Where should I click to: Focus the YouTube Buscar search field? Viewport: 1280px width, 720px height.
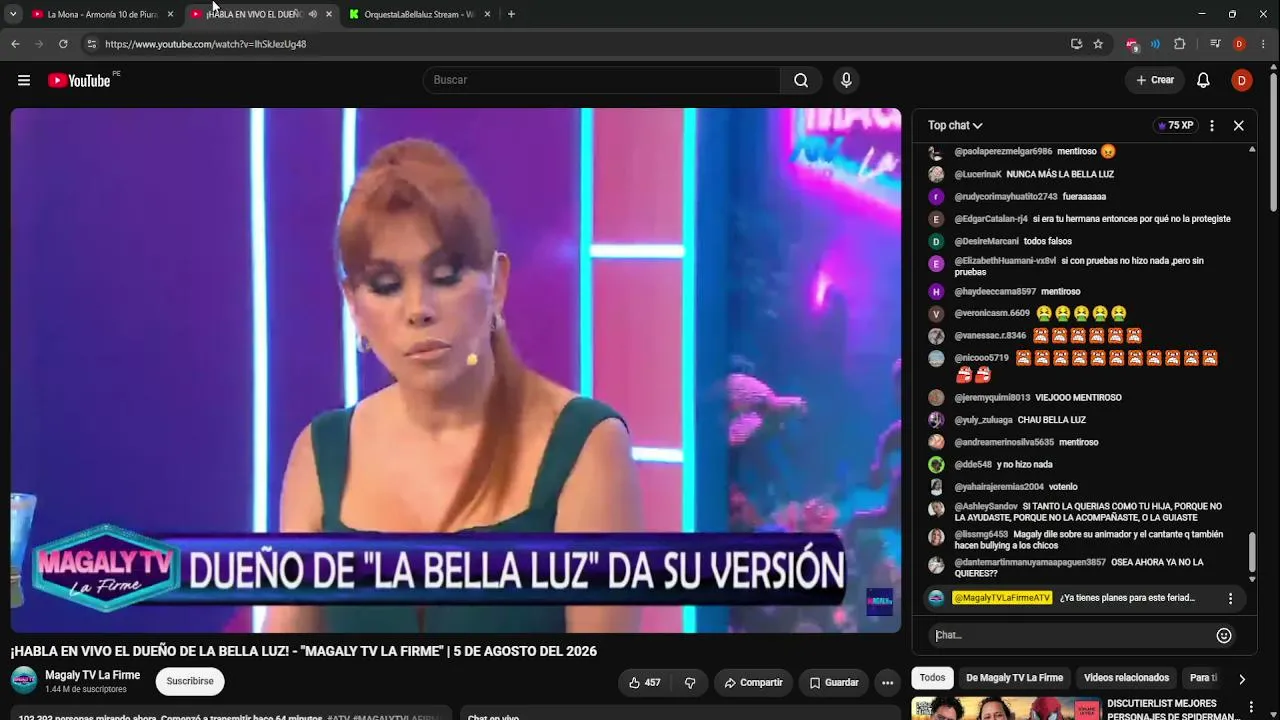pos(601,80)
